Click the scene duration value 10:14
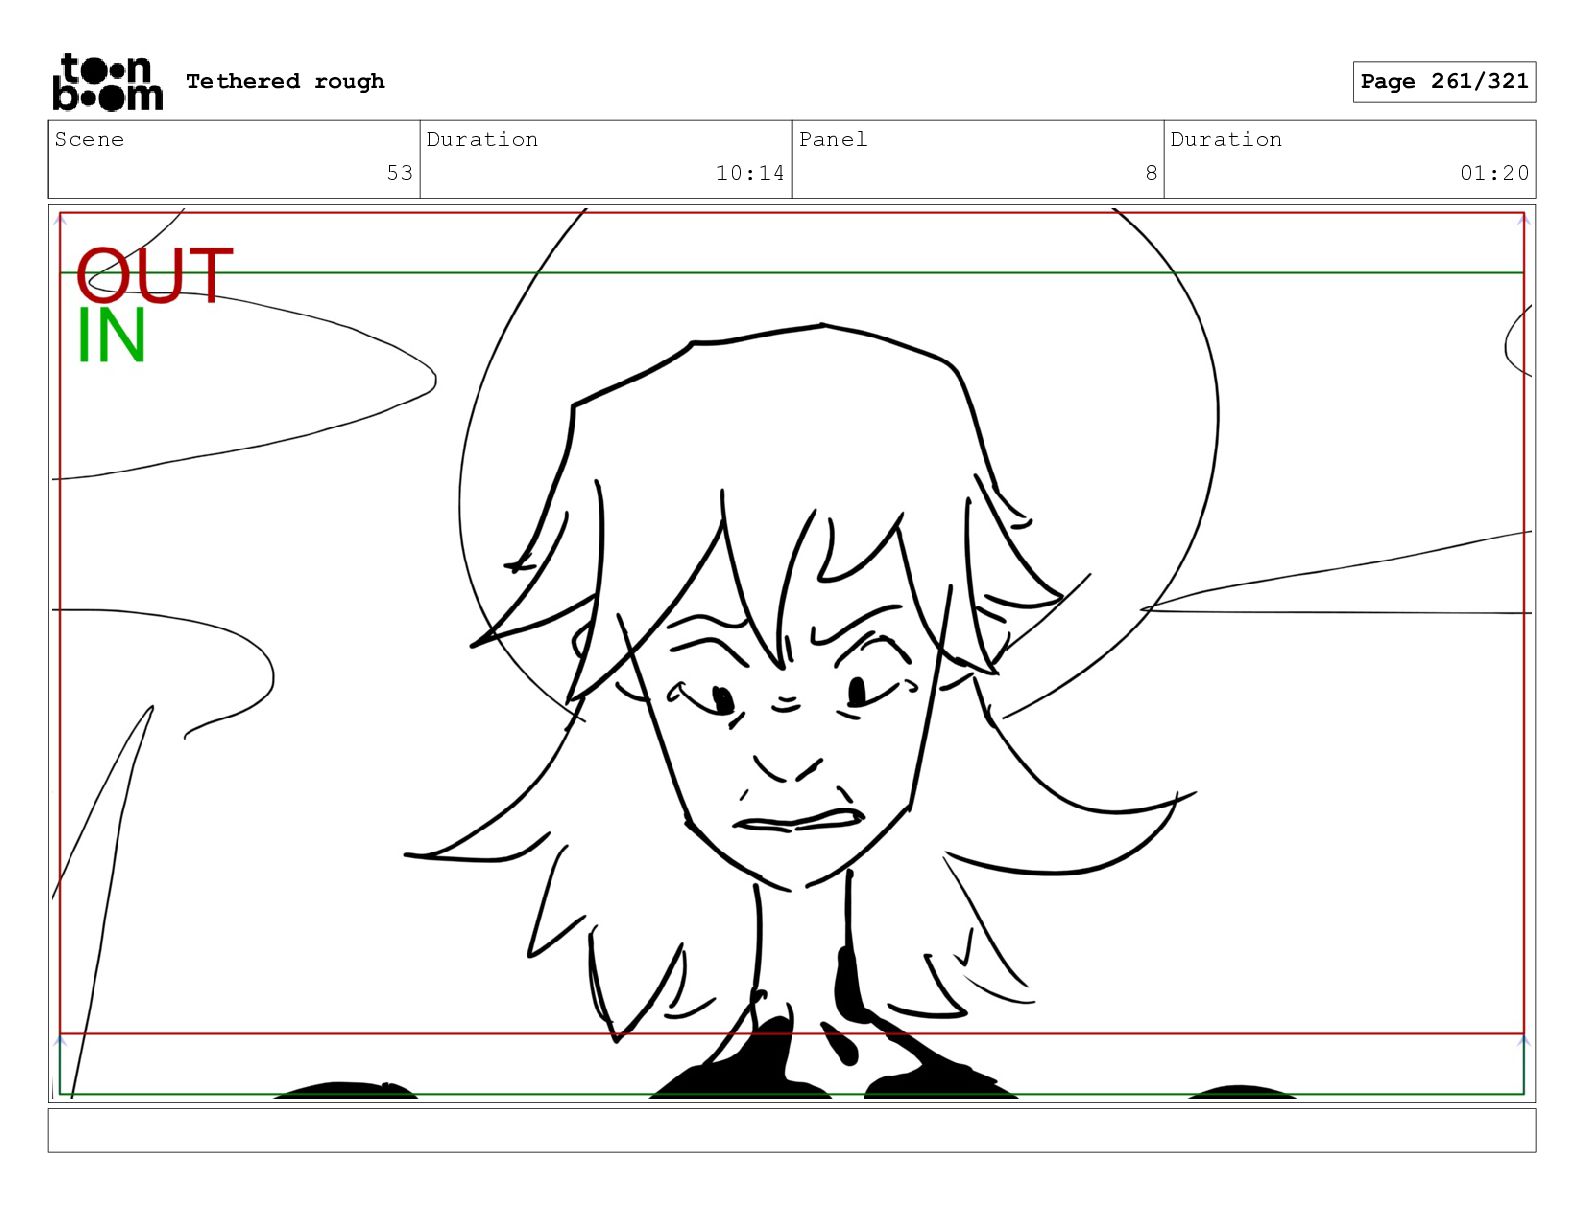 (x=750, y=173)
